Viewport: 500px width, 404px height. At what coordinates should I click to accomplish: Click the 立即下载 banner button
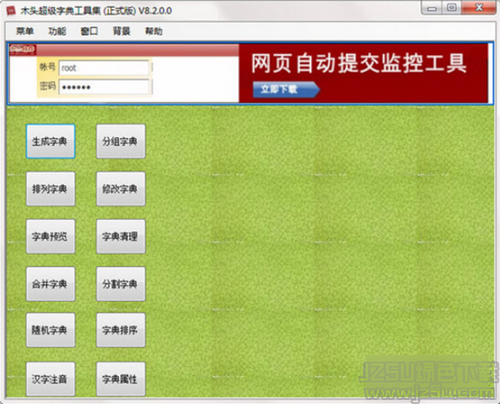point(286,89)
